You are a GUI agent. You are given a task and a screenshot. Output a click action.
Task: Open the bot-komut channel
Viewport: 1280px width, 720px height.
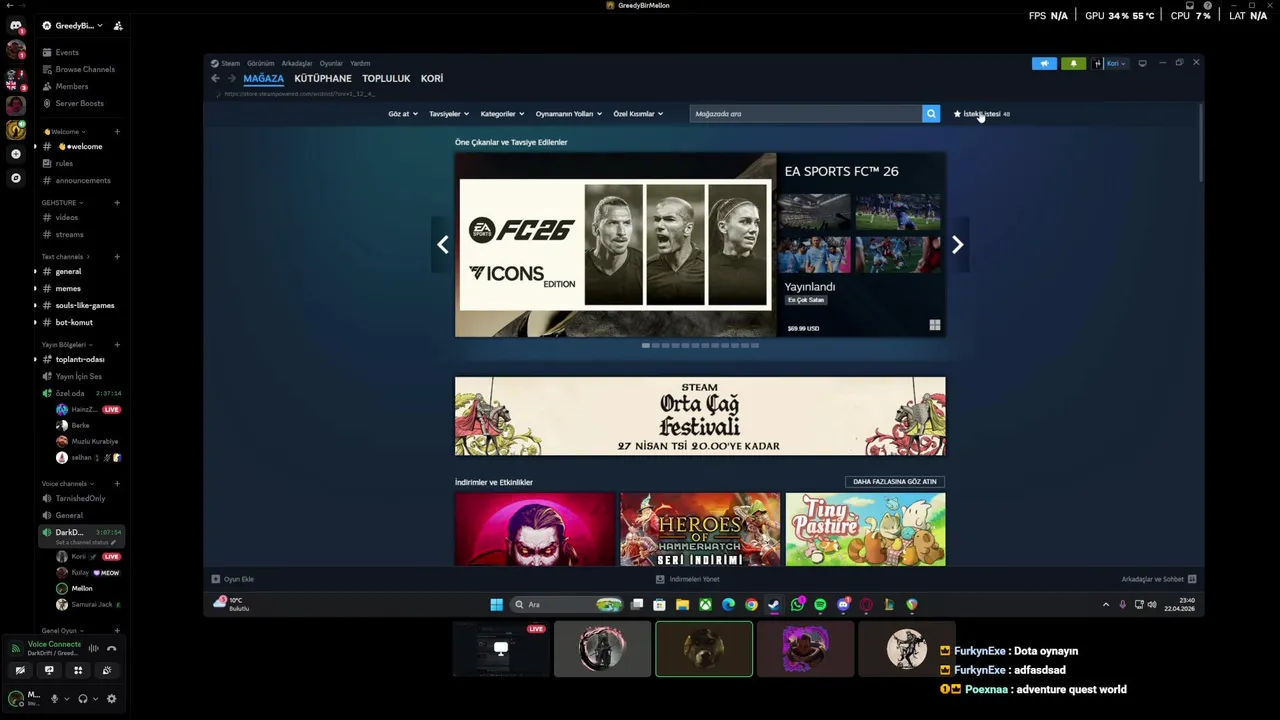coord(68,322)
